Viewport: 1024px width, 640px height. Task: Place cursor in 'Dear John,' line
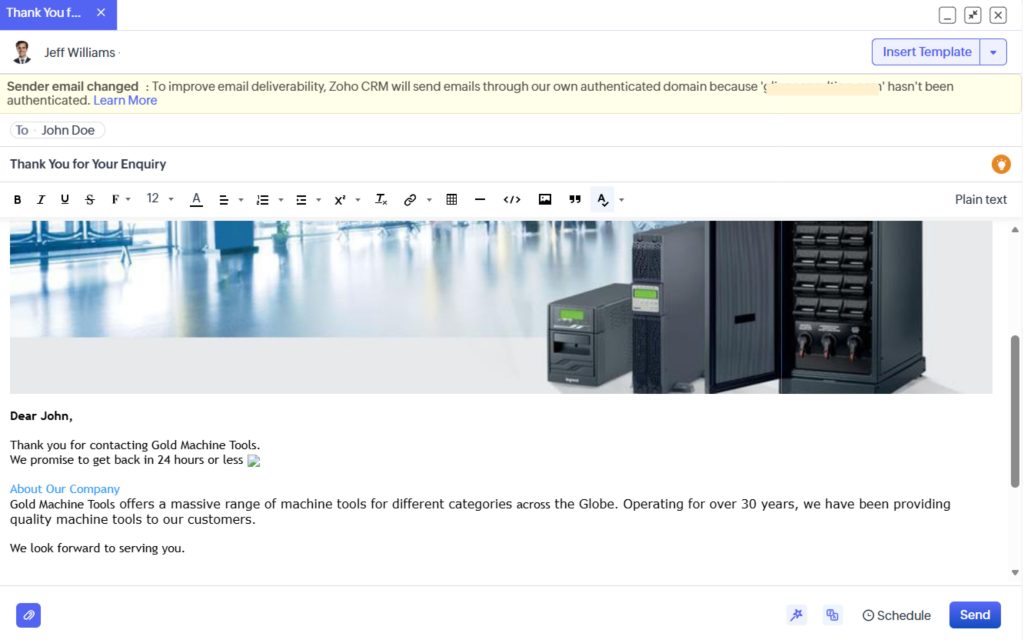(x=41, y=416)
